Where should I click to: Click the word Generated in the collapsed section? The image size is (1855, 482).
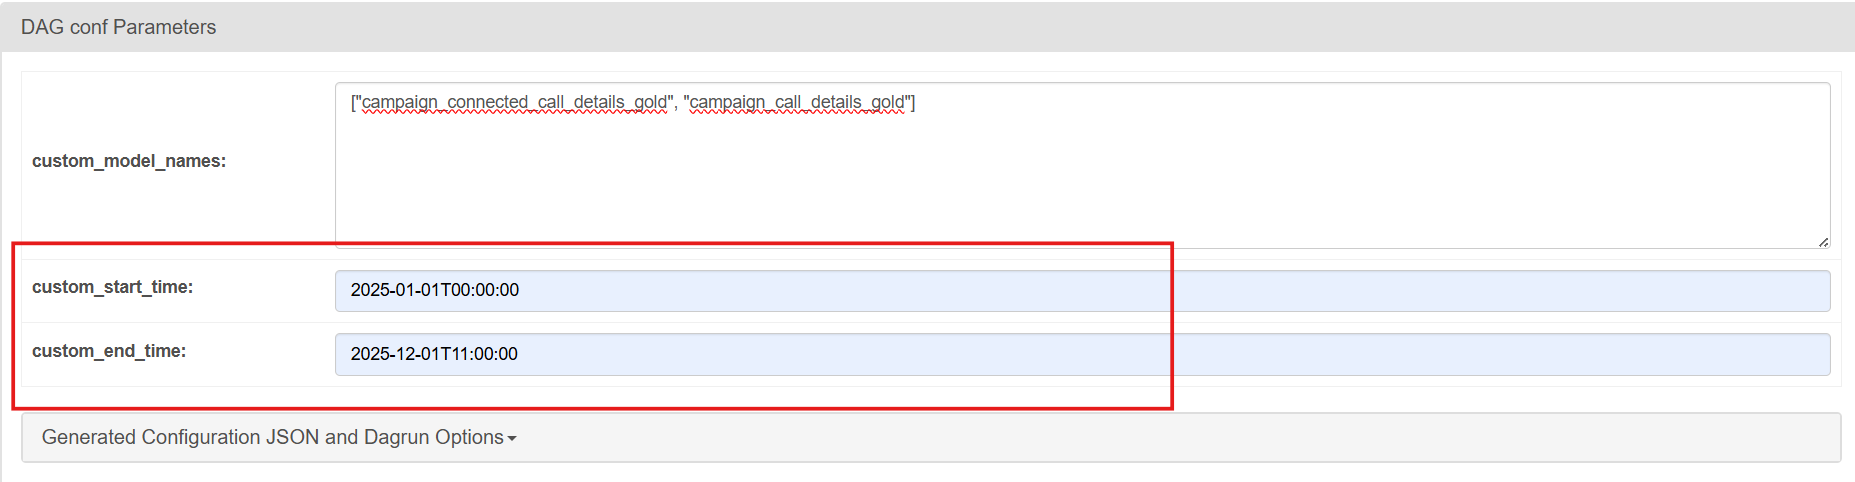[x=89, y=438]
